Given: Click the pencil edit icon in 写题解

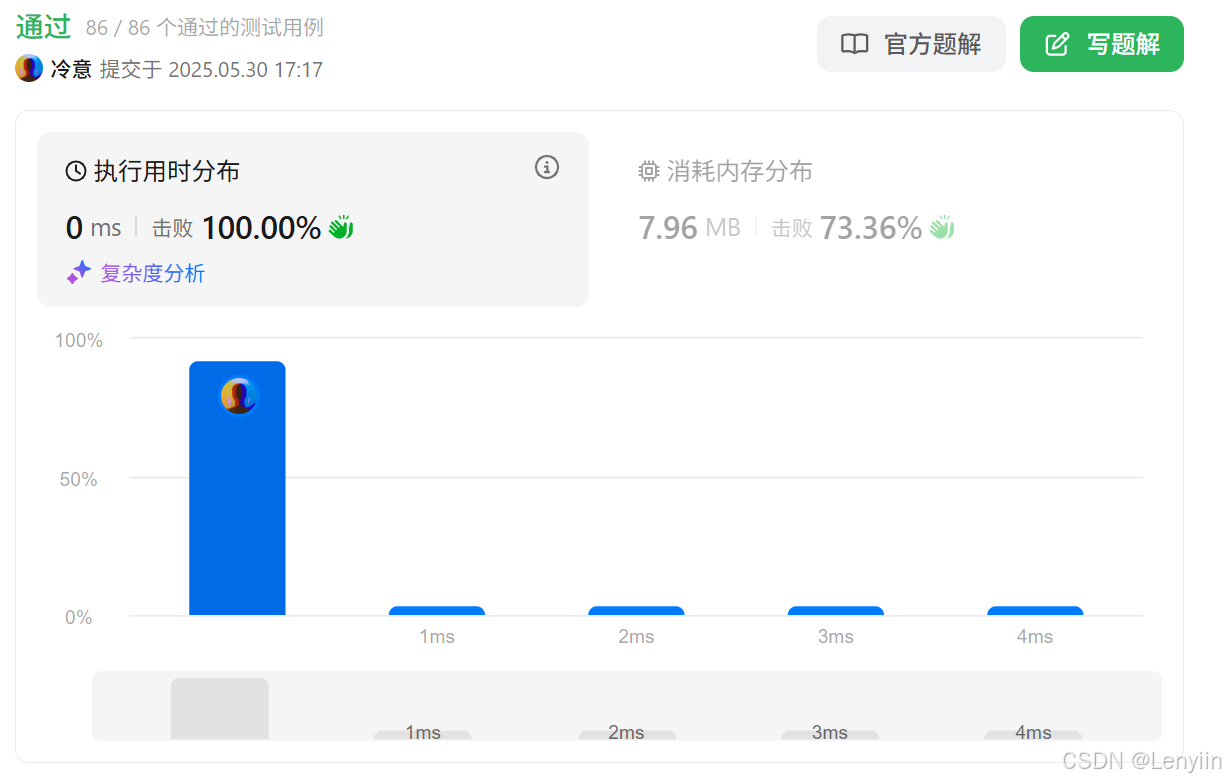Looking at the screenshot, I should coord(1057,44).
